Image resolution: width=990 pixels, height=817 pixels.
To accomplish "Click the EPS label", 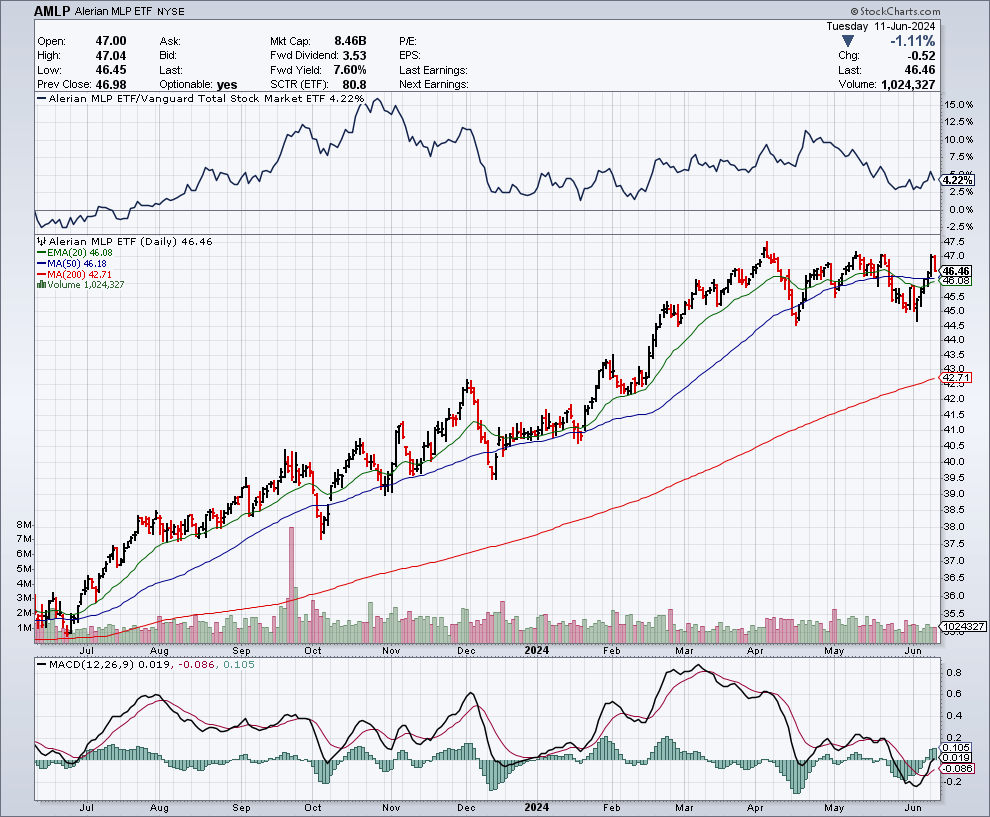I will 410,56.
